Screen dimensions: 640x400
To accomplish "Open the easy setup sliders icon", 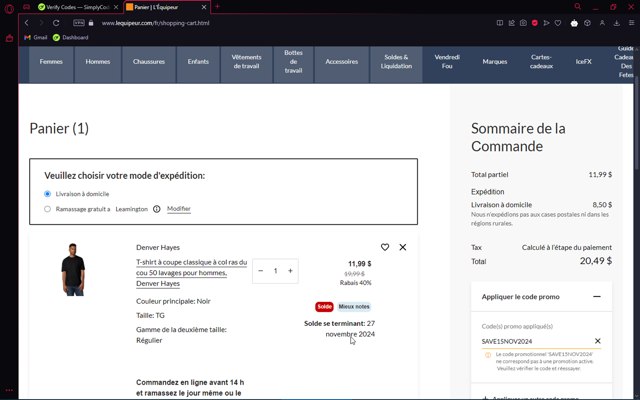I will tap(631, 23).
